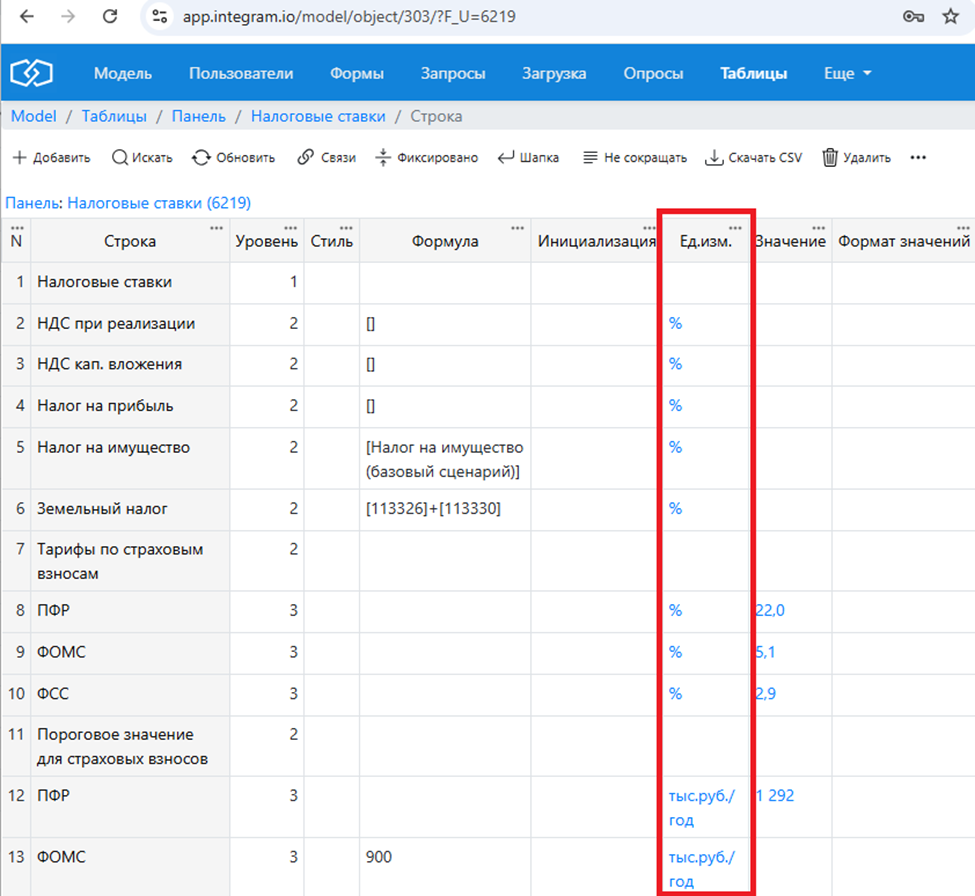Toggle the Не сокращать text option

coord(590,158)
